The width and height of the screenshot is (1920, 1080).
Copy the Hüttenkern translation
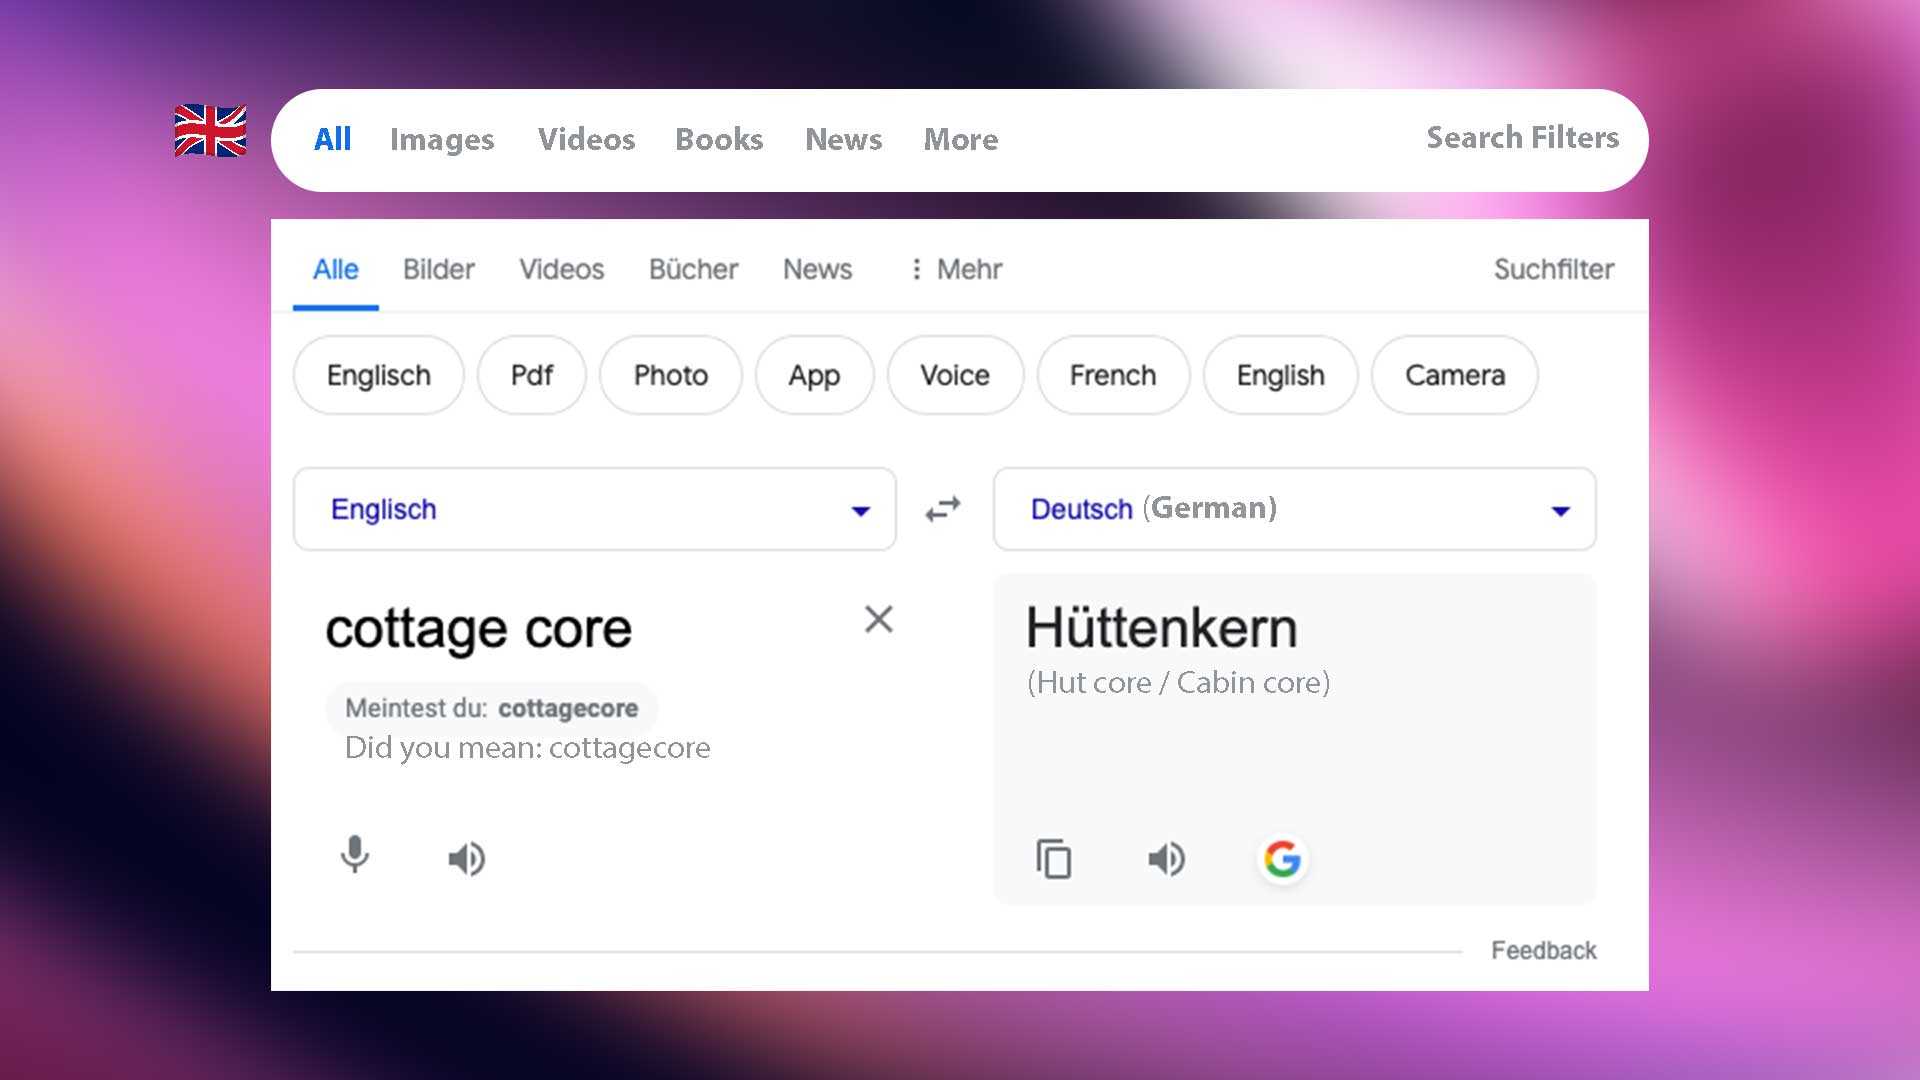(x=1053, y=859)
